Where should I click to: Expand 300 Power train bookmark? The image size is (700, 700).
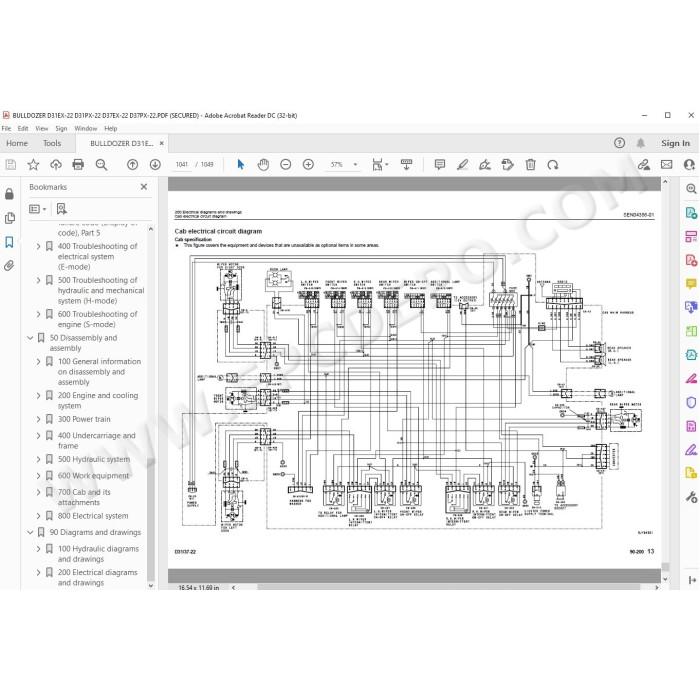38,419
